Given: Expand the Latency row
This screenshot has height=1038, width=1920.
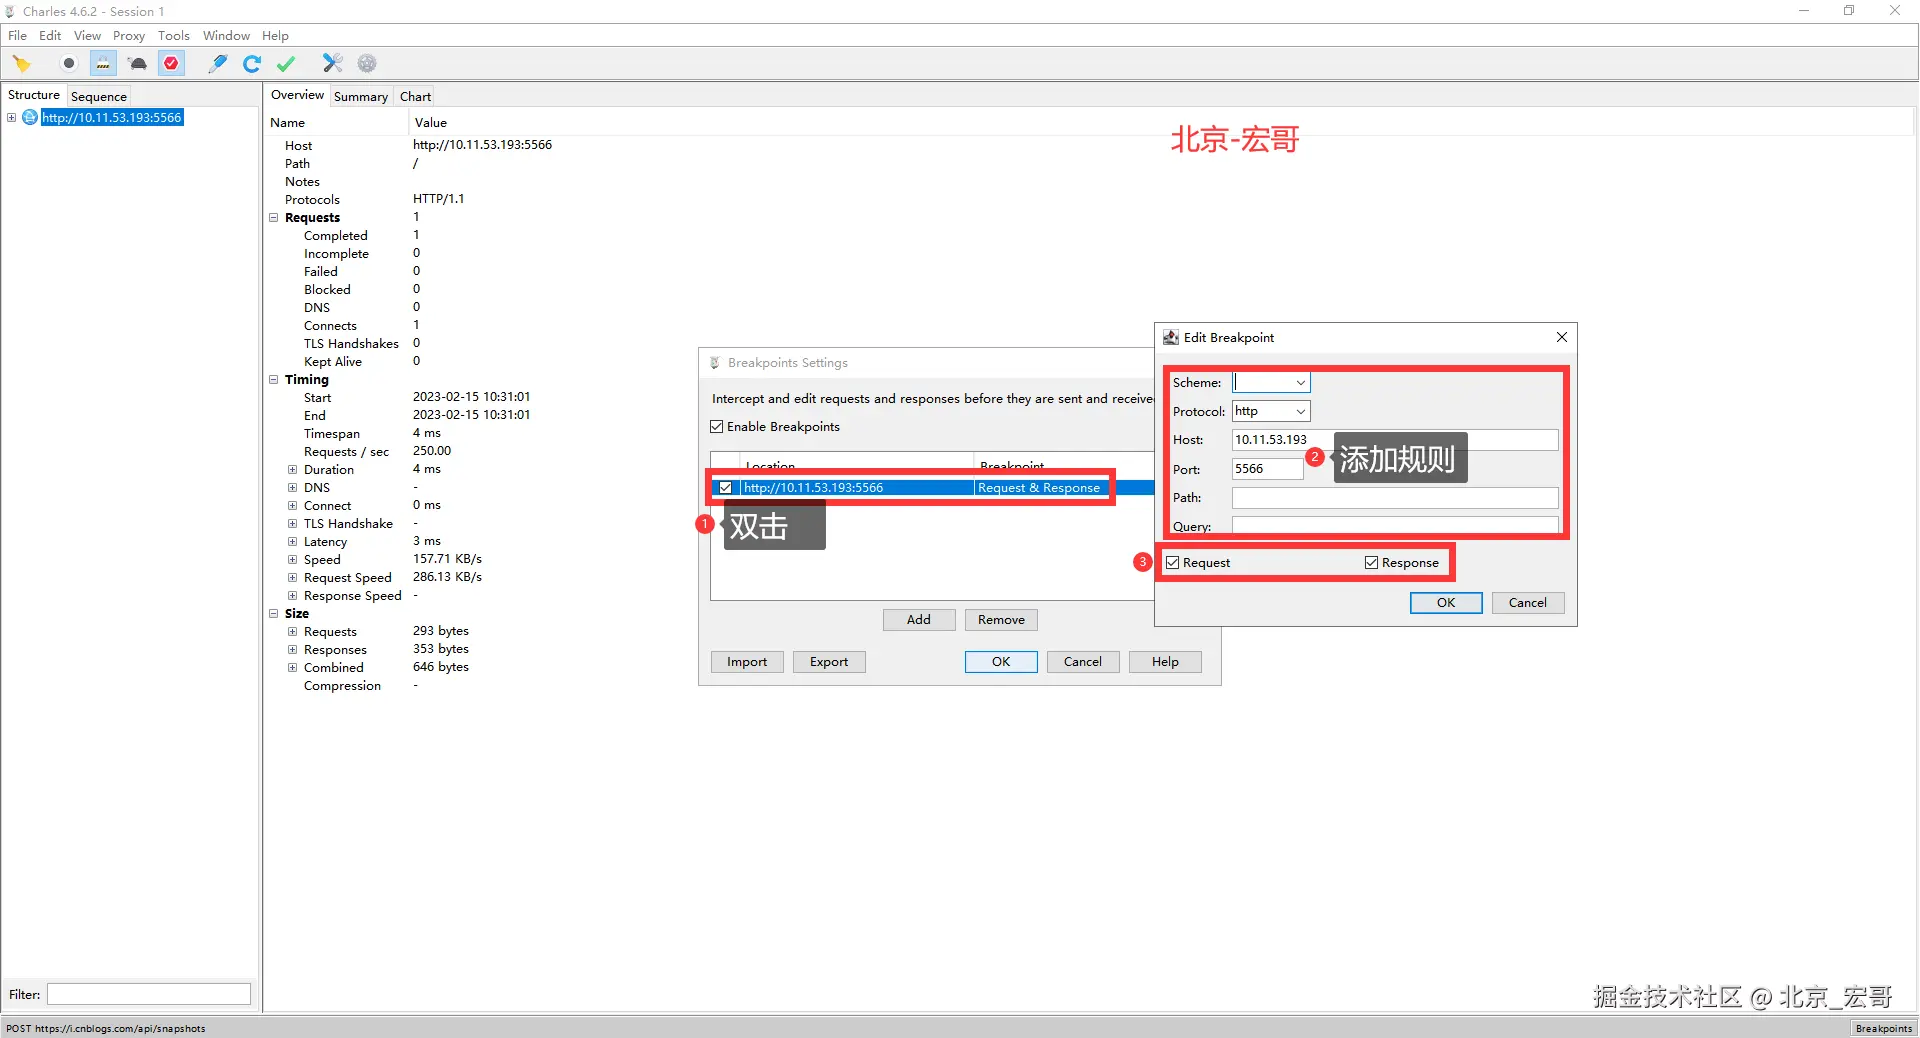Looking at the screenshot, I should coord(293,542).
